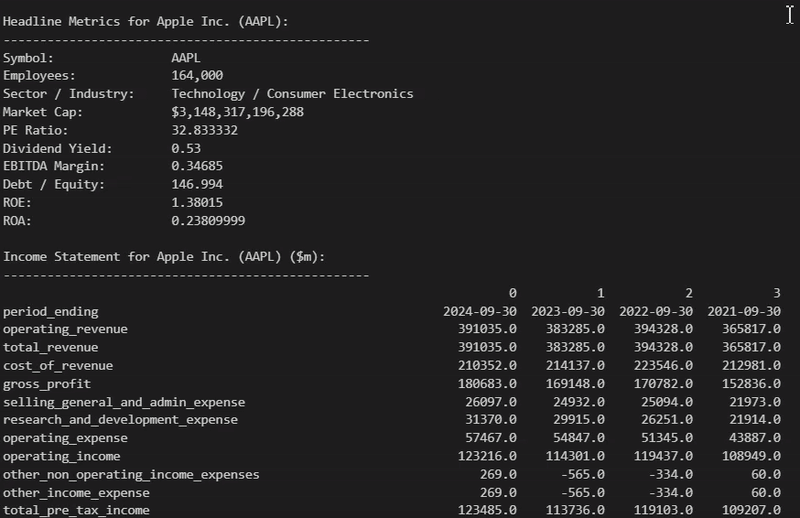Click the 'Symbol:' label

point(28,58)
